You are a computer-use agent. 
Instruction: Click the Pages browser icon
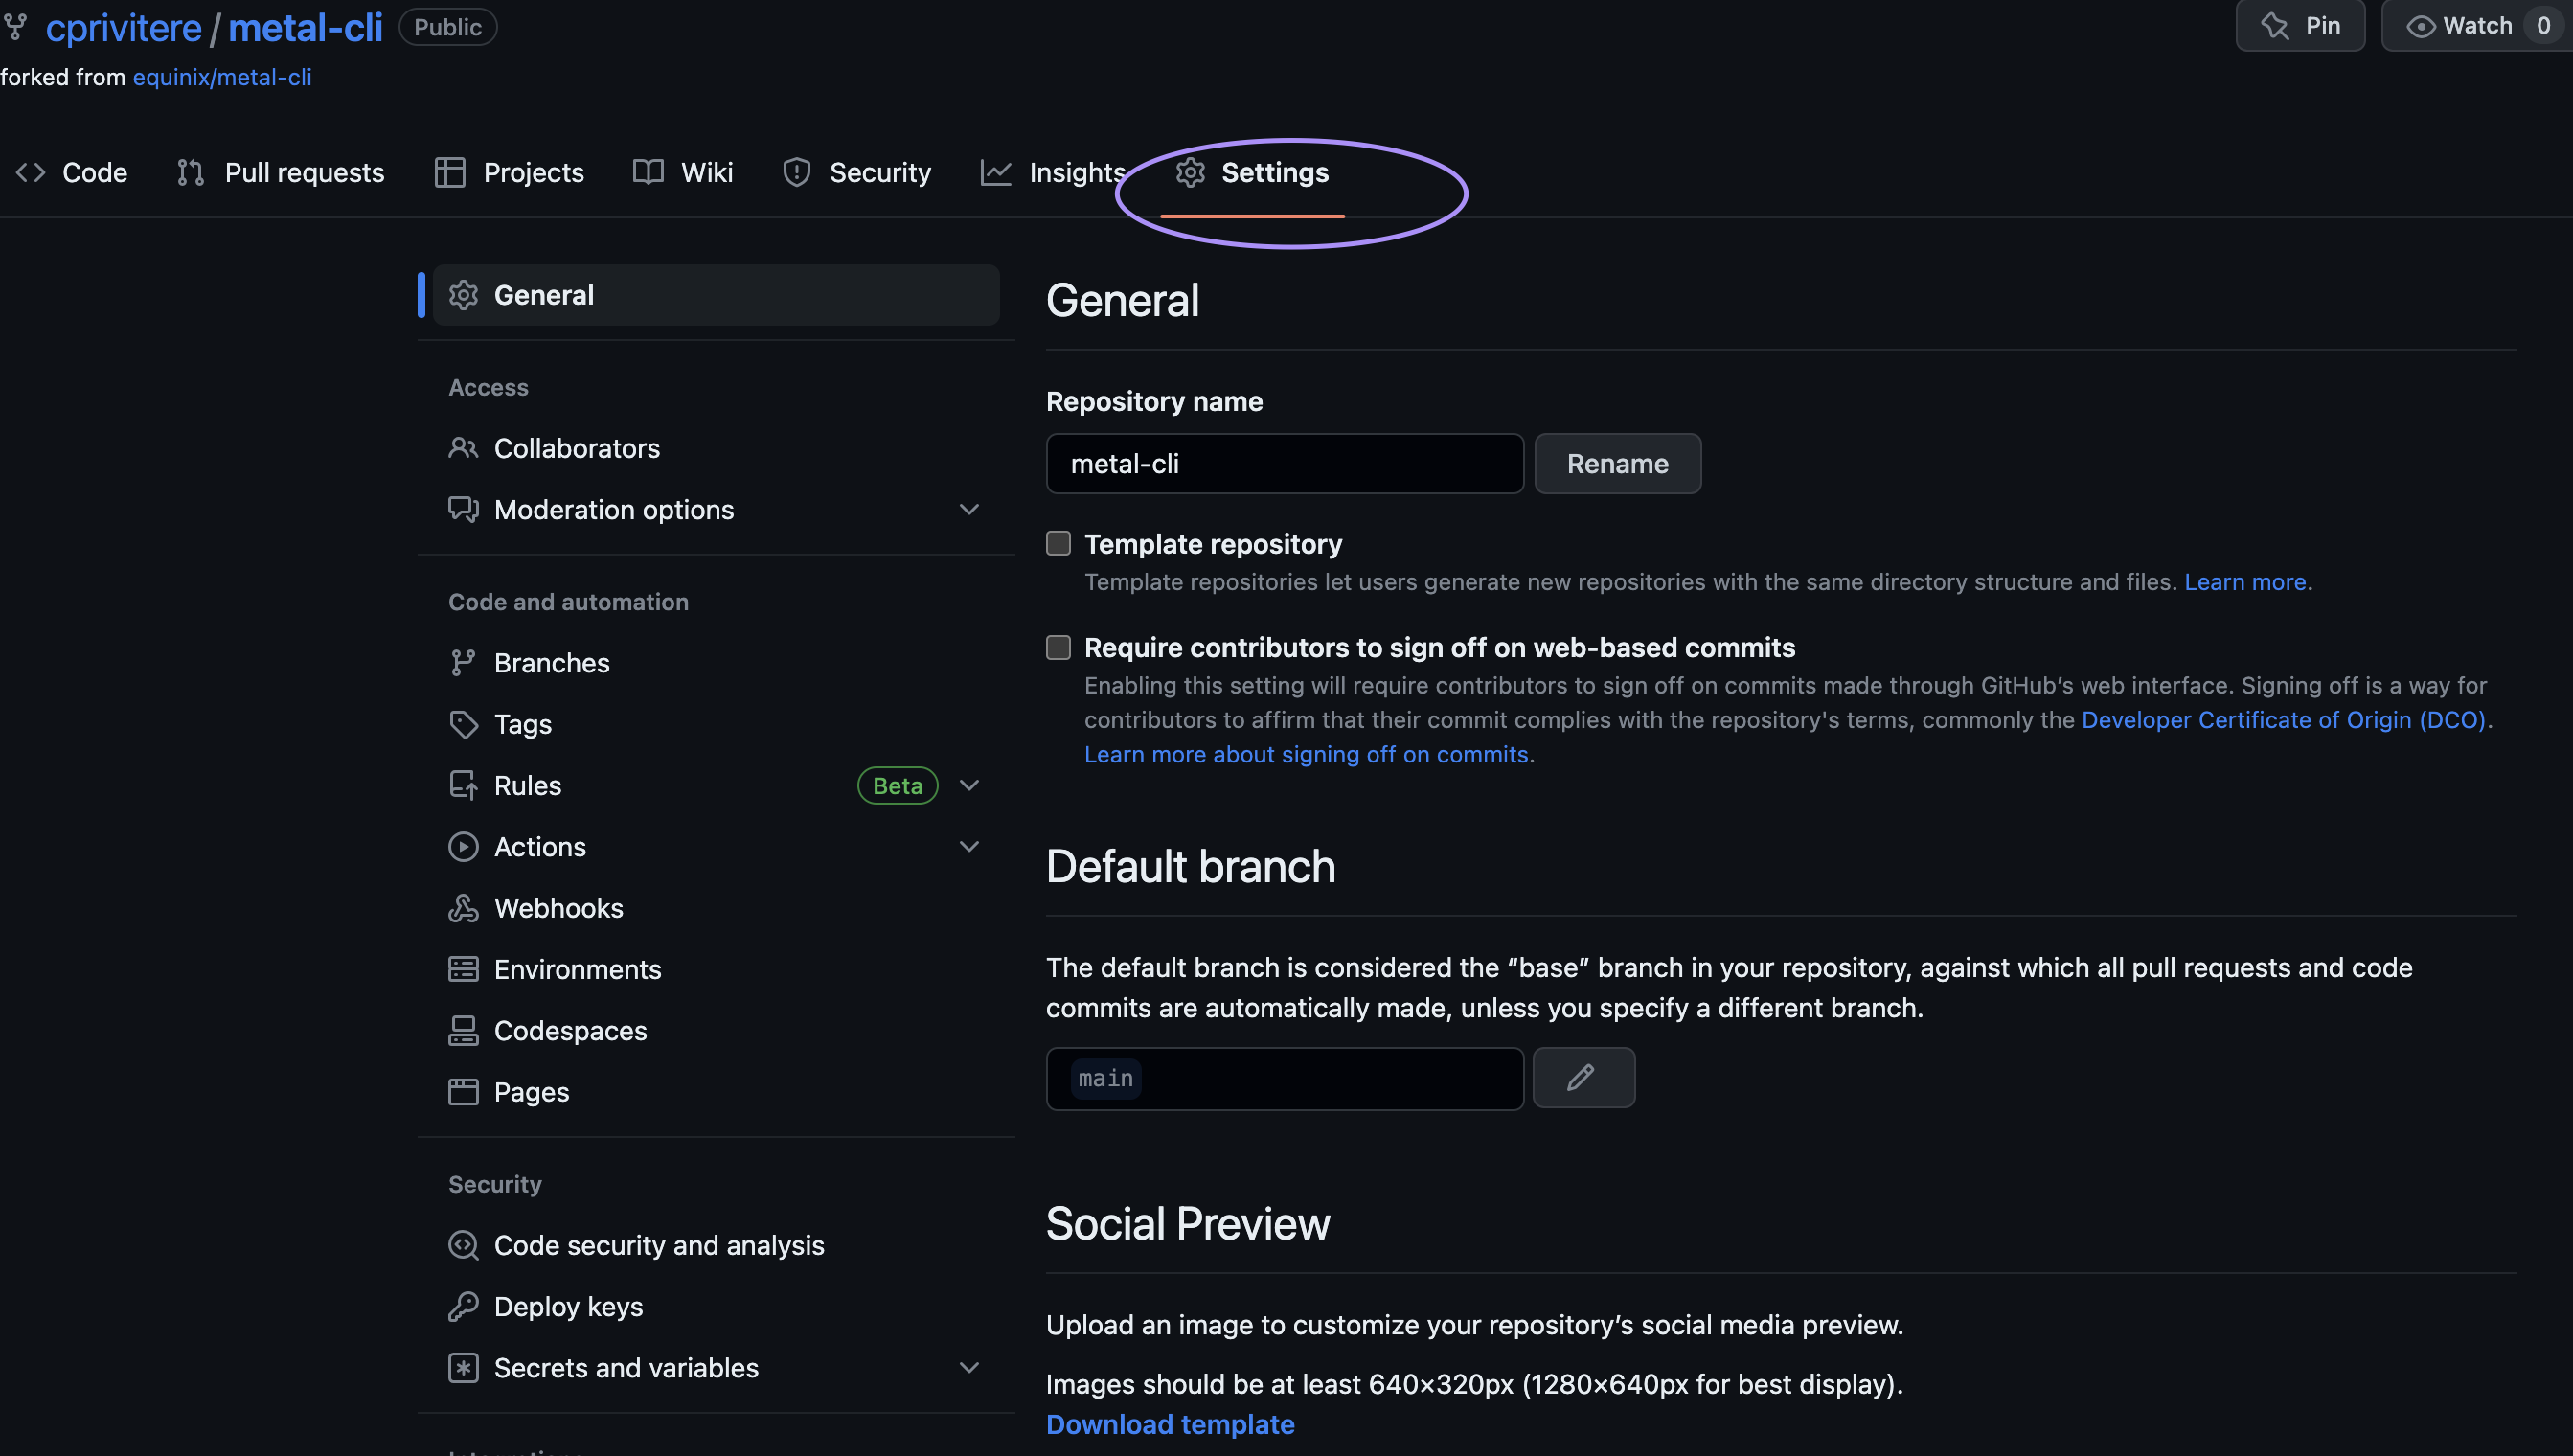coord(463,1092)
